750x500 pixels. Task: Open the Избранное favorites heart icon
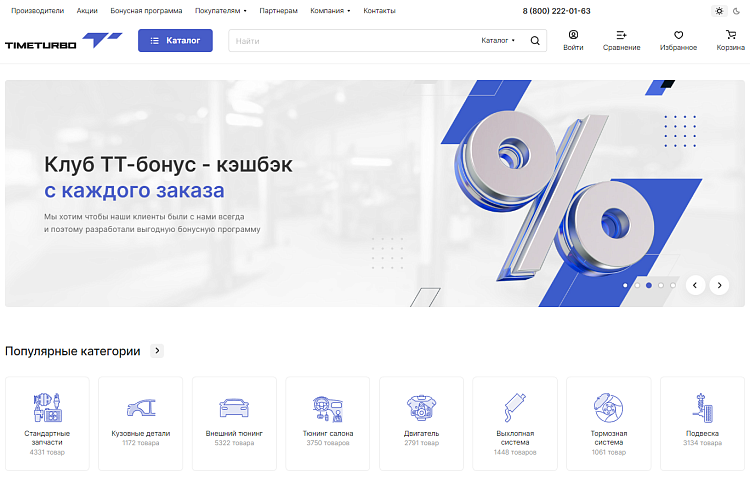pos(679,35)
